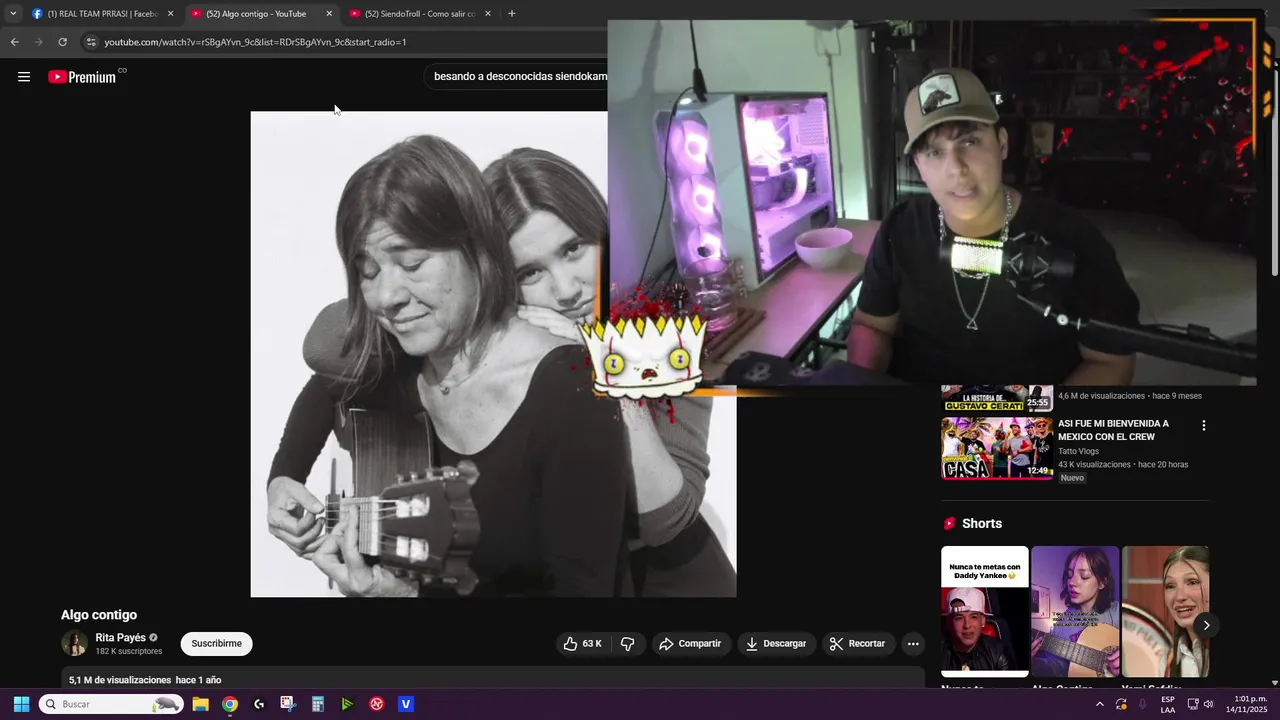Open the YouTube guide hamburger menu

(x=24, y=77)
